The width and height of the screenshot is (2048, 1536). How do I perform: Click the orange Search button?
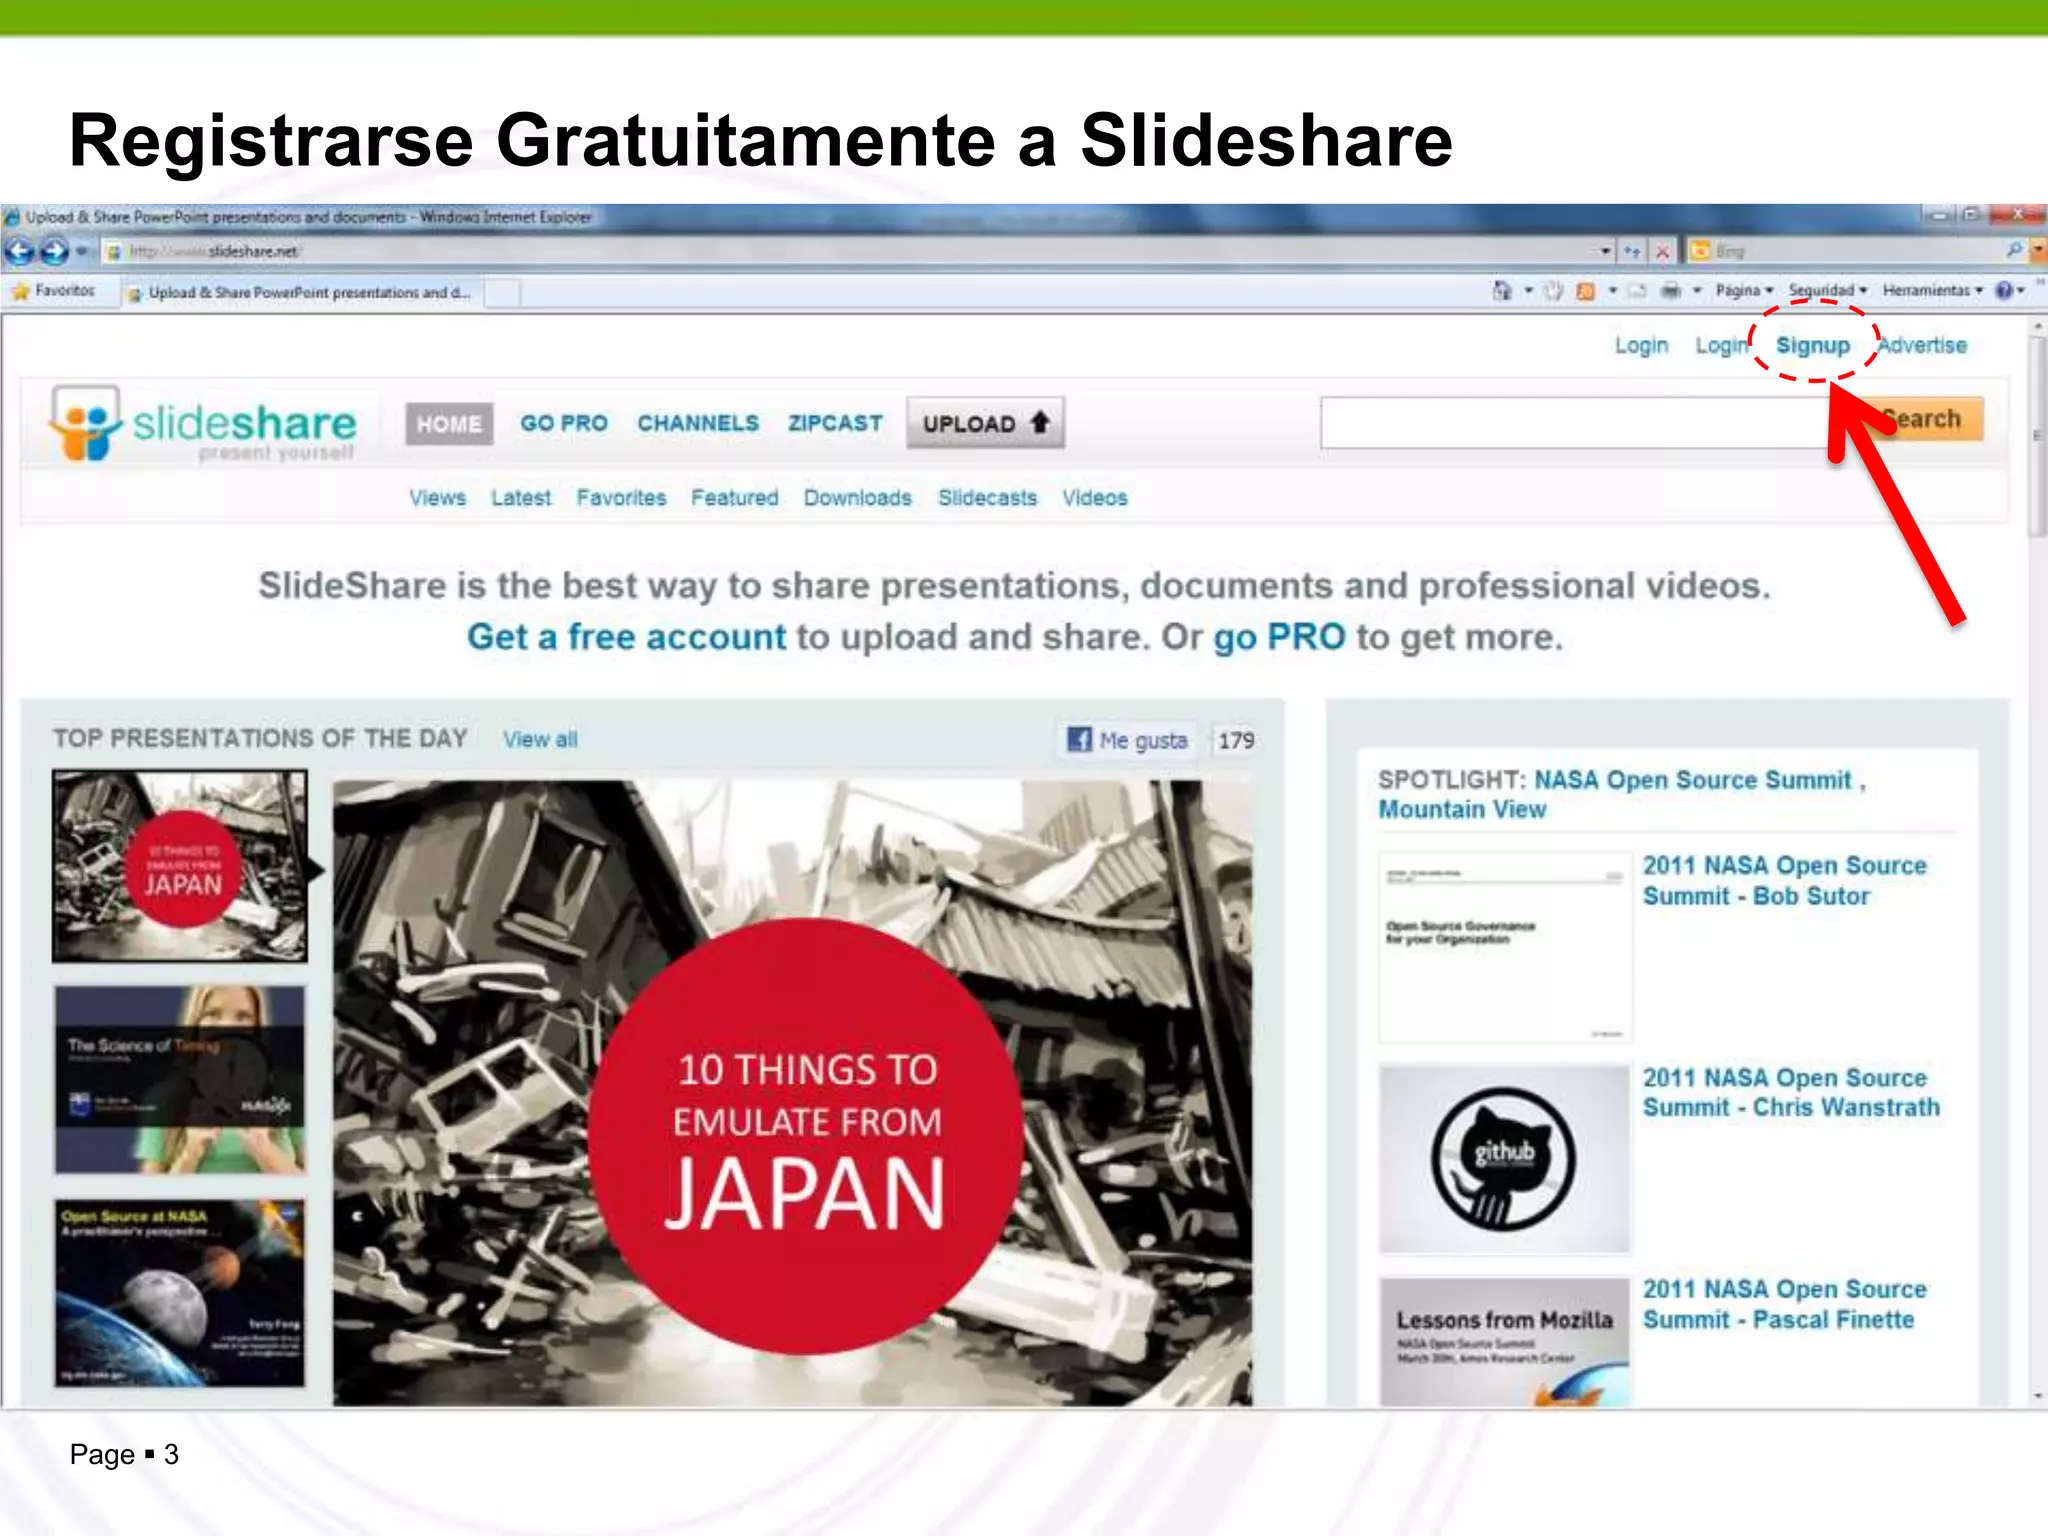coord(1922,419)
